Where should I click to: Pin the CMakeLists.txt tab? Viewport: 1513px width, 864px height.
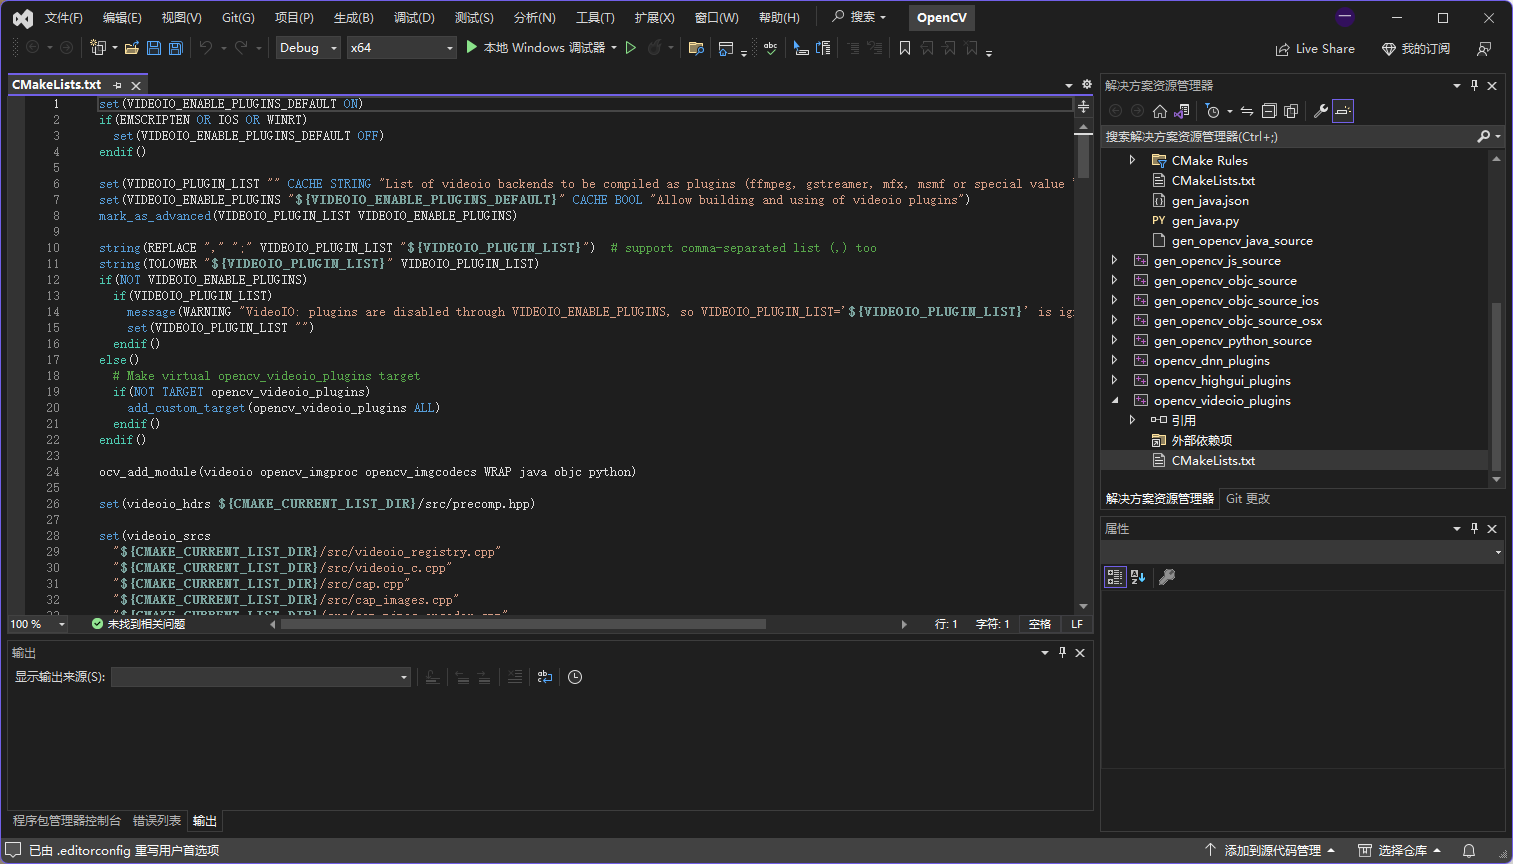[x=117, y=85]
